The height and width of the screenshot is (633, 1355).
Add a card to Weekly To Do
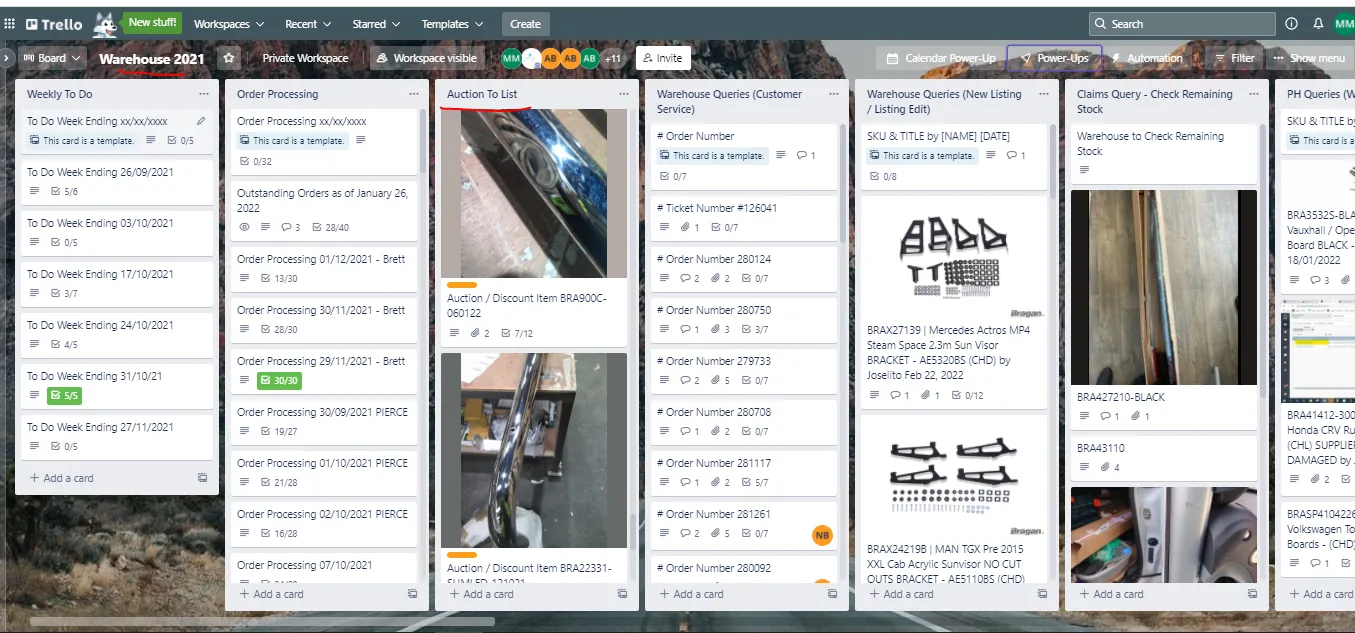[62, 478]
